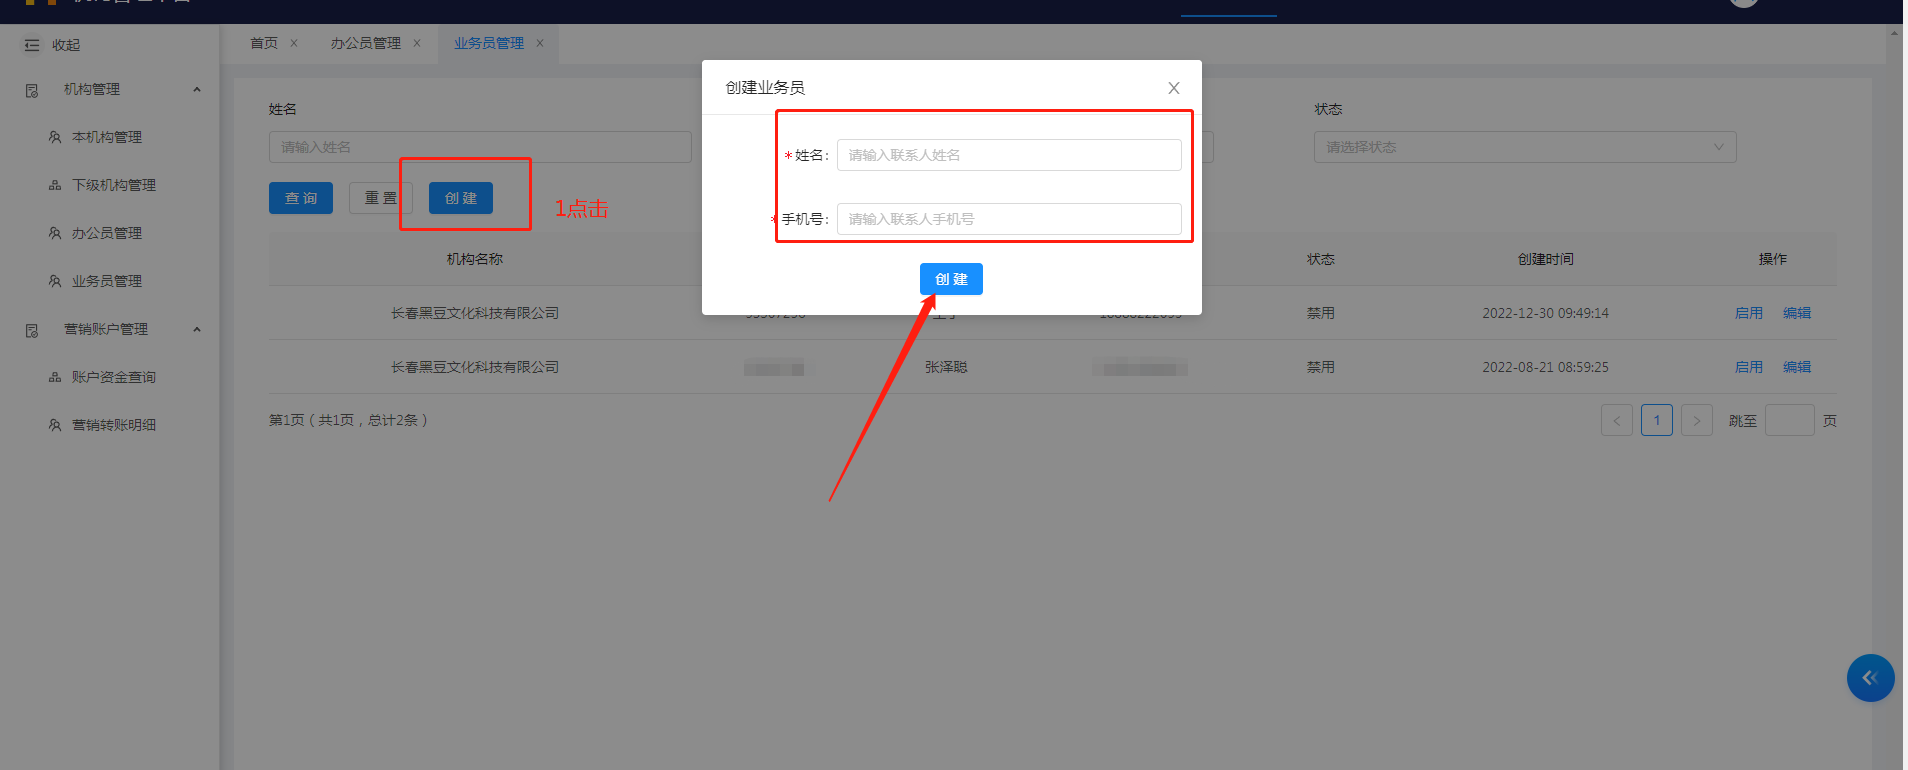Click the timestamp 2022-08-21 08:59:25
Screen dimensions: 1908x770
tap(1546, 367)
